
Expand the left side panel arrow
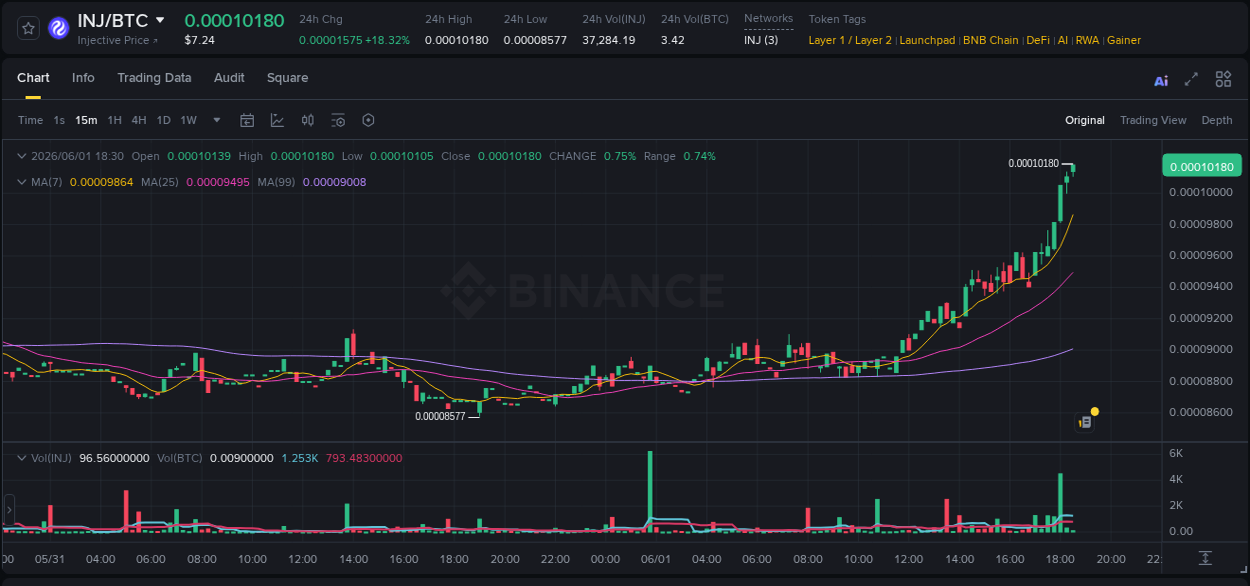click(x=9, y=509)
